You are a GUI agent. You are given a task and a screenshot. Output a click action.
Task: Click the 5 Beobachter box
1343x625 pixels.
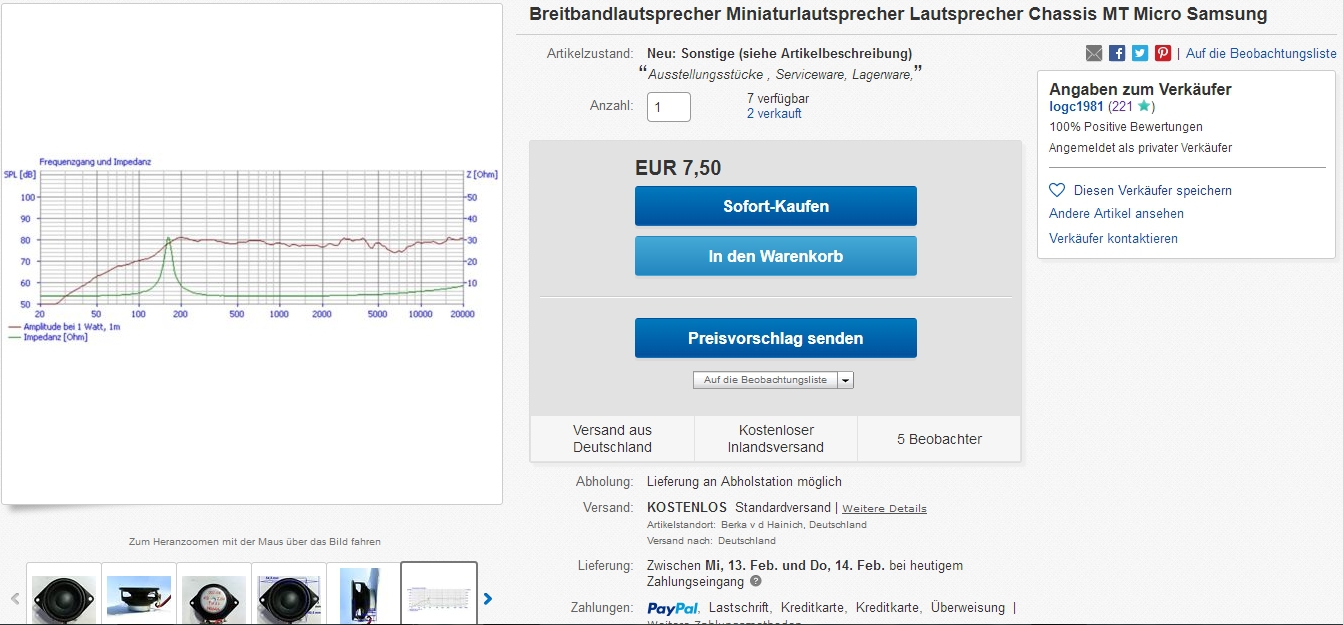(939, 439)
